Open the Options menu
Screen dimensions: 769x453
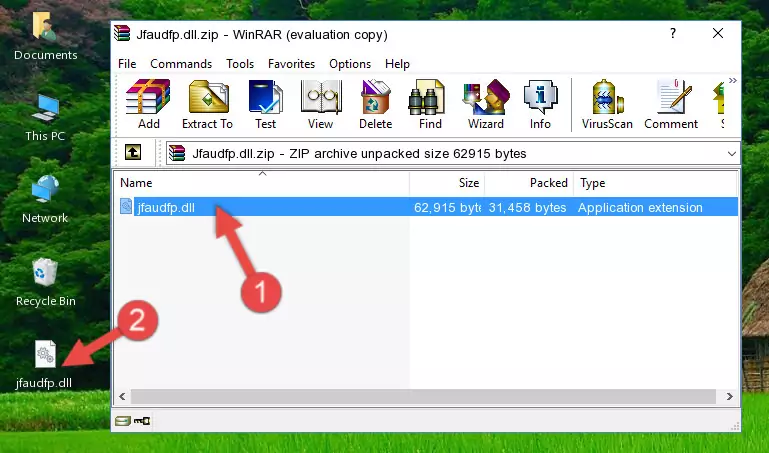pos(350,64)
